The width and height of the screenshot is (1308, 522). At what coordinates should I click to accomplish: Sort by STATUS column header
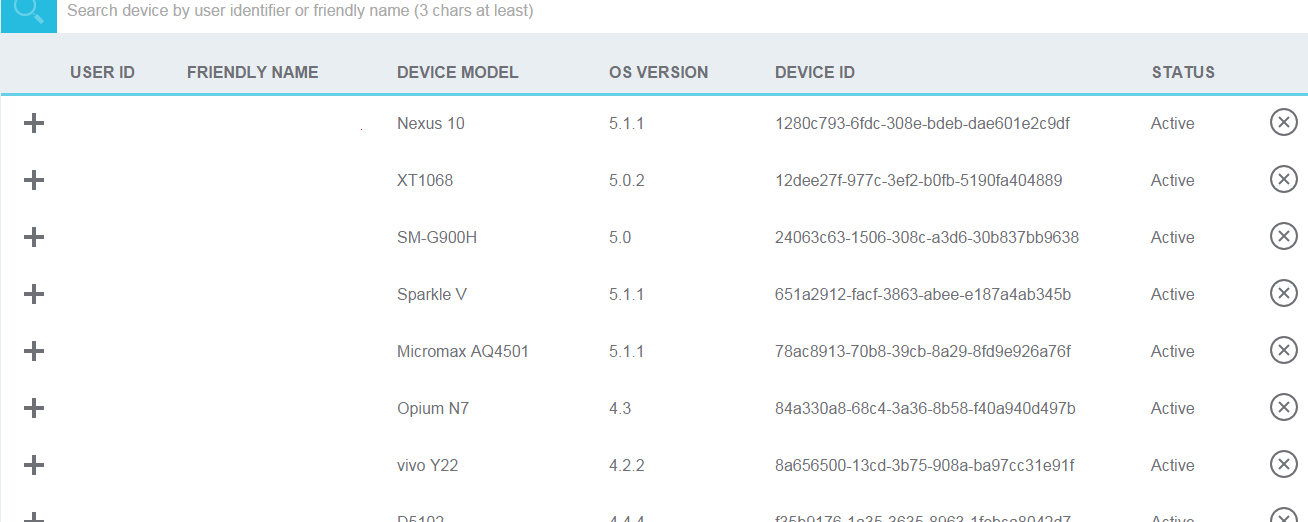(1183, 72)
